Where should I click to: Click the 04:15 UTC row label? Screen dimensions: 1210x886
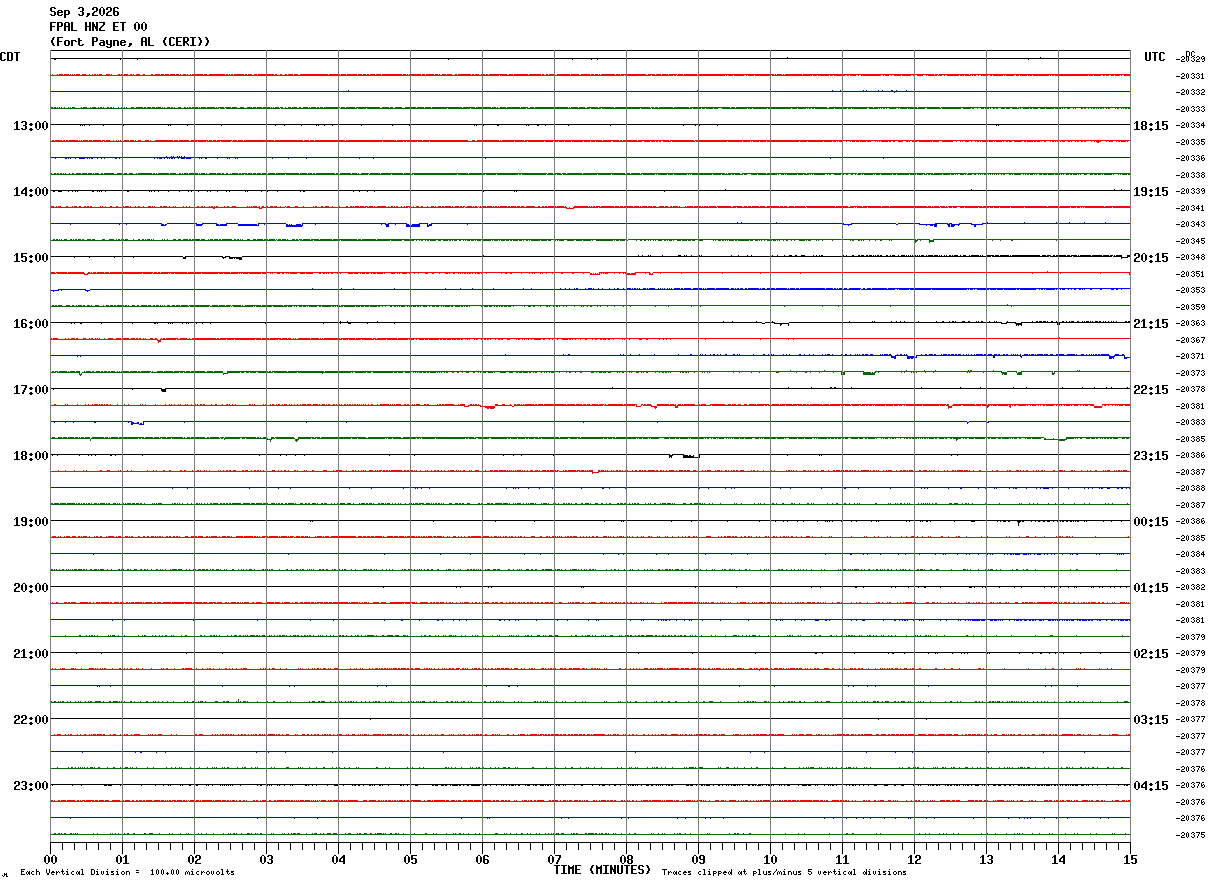click(x=1150, y=786)
